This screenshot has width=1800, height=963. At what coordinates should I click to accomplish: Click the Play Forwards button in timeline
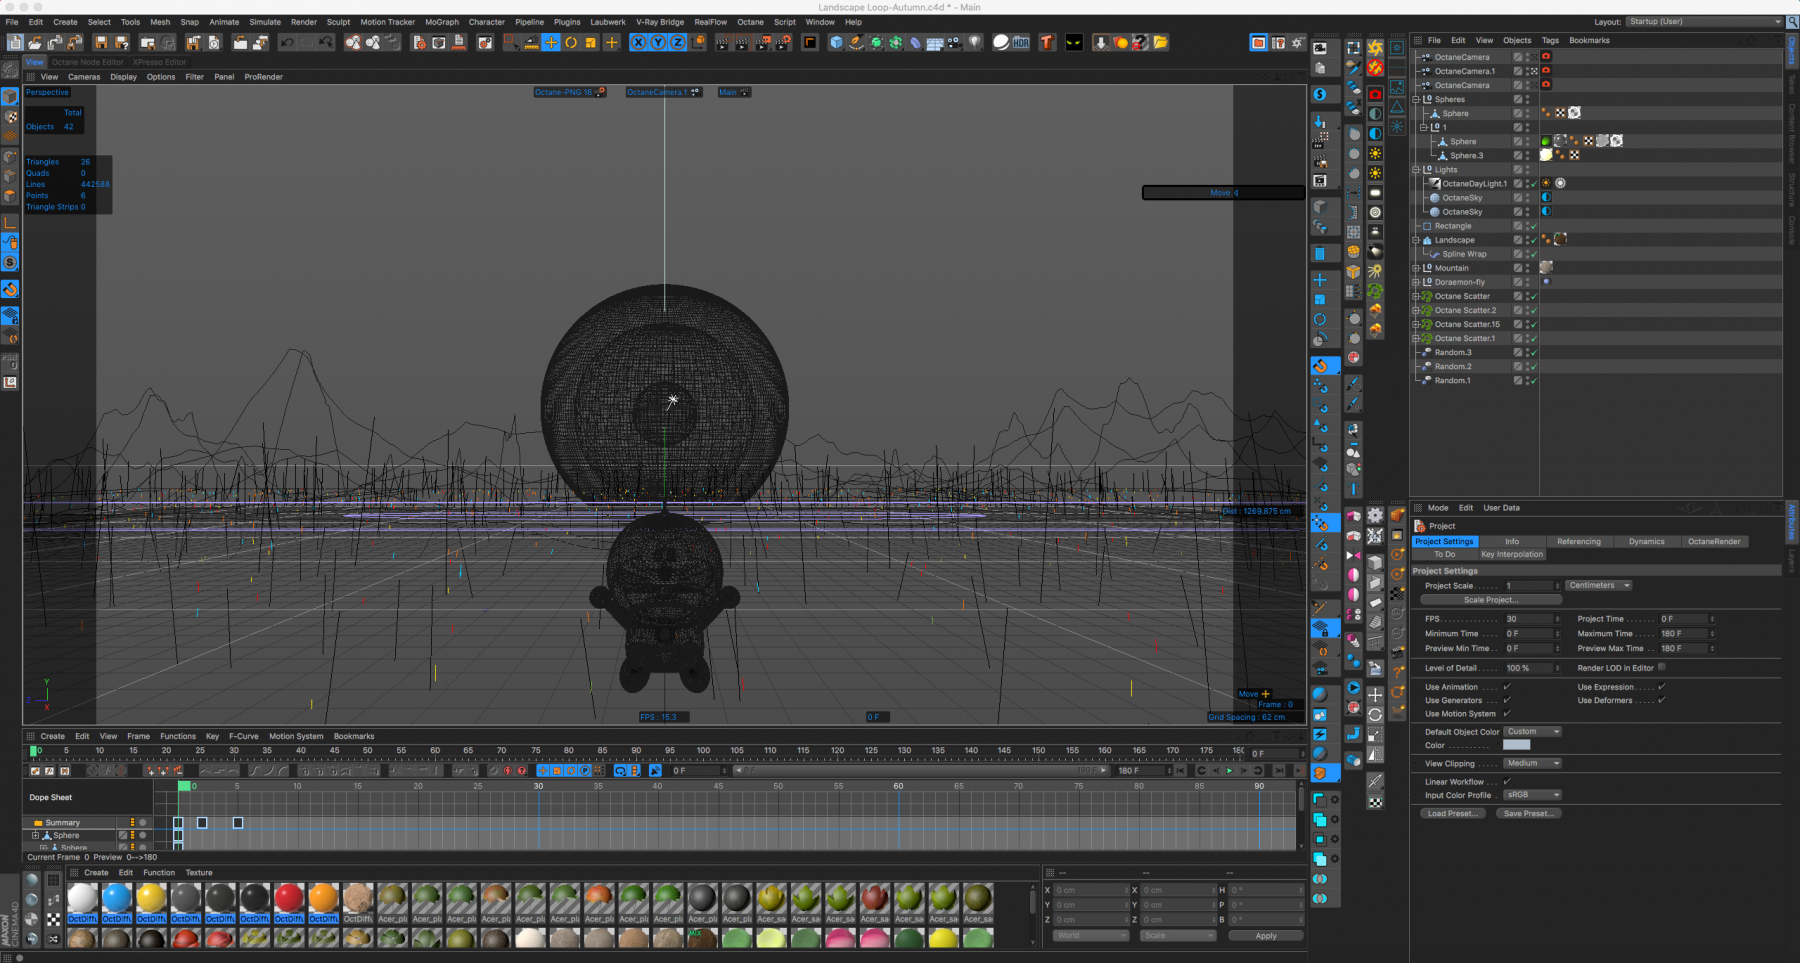click(1230, 771)
